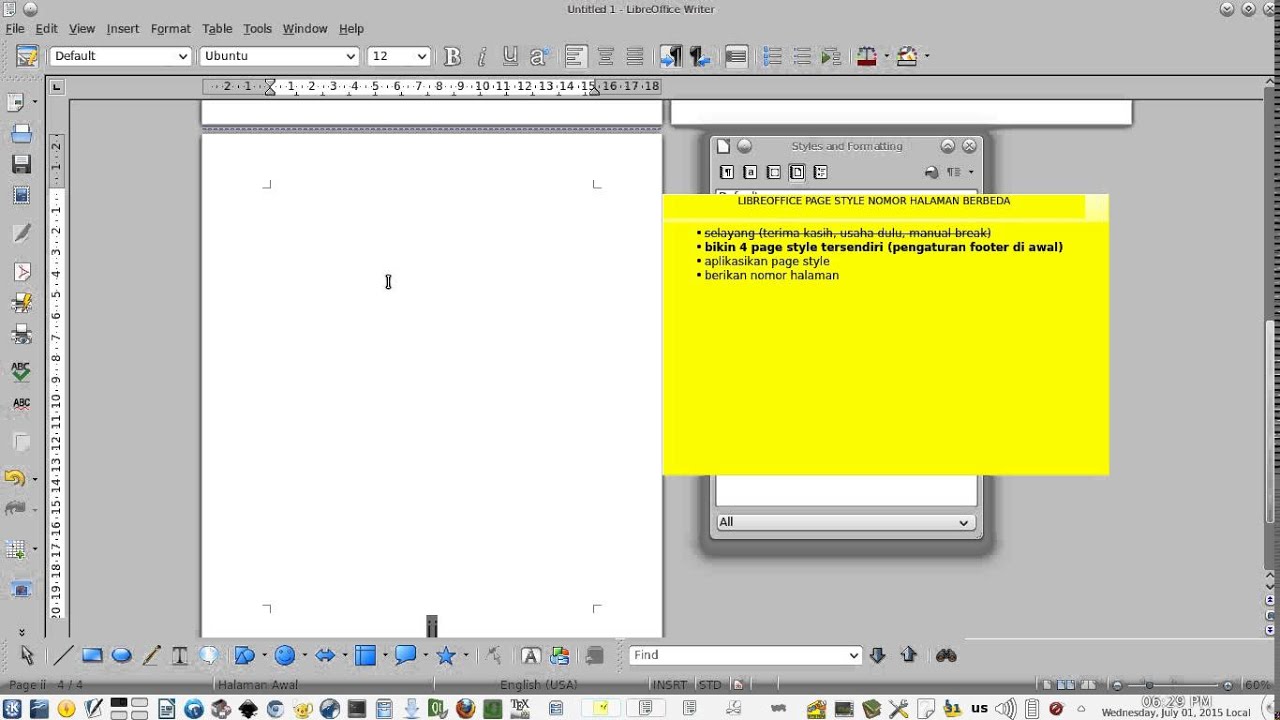The width and height of the screenshot is (1280, 720).
Task: Click the Find Next down arrow
Action: (x=877, y=655)
